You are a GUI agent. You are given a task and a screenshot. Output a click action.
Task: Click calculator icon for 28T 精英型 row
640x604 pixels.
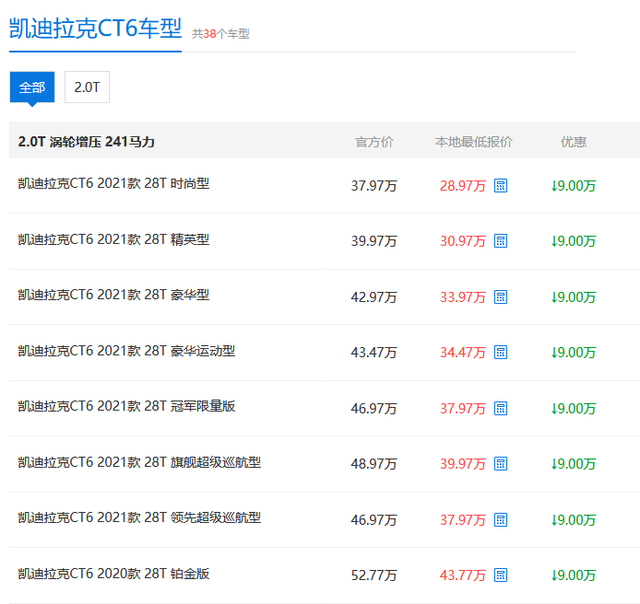[501, 241]
